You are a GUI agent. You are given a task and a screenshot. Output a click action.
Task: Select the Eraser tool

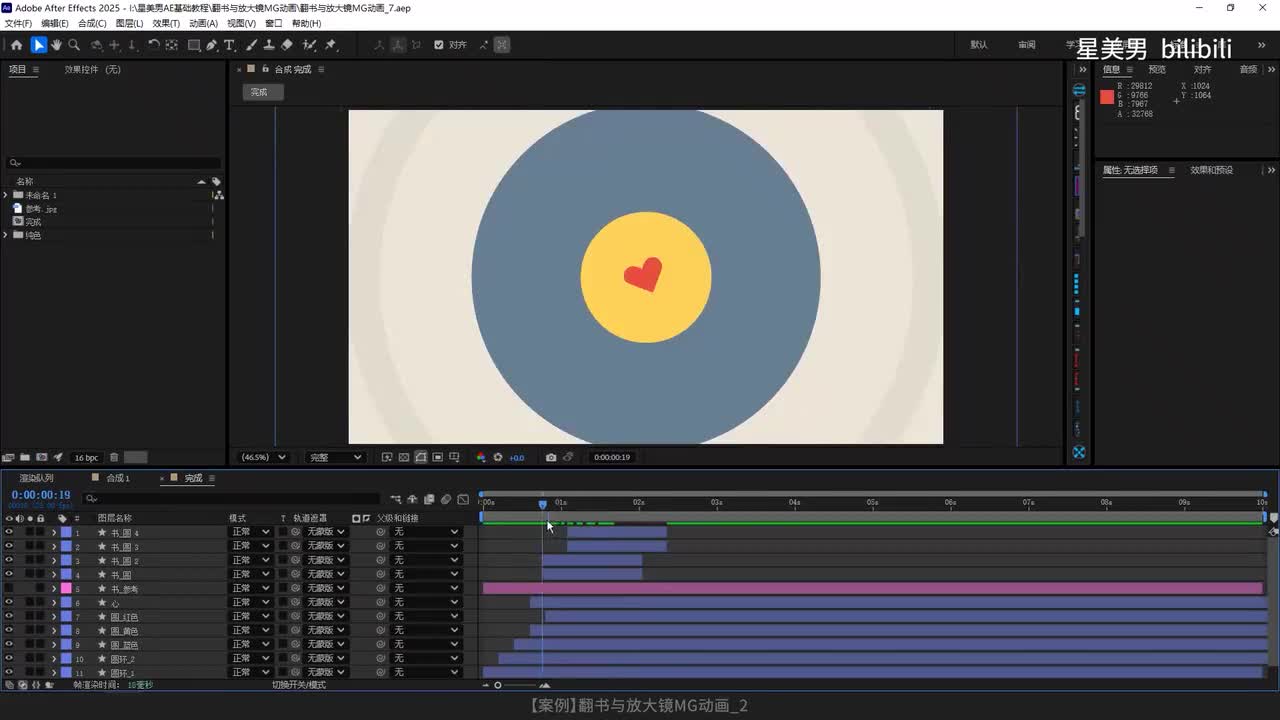[x=287, y=45]
